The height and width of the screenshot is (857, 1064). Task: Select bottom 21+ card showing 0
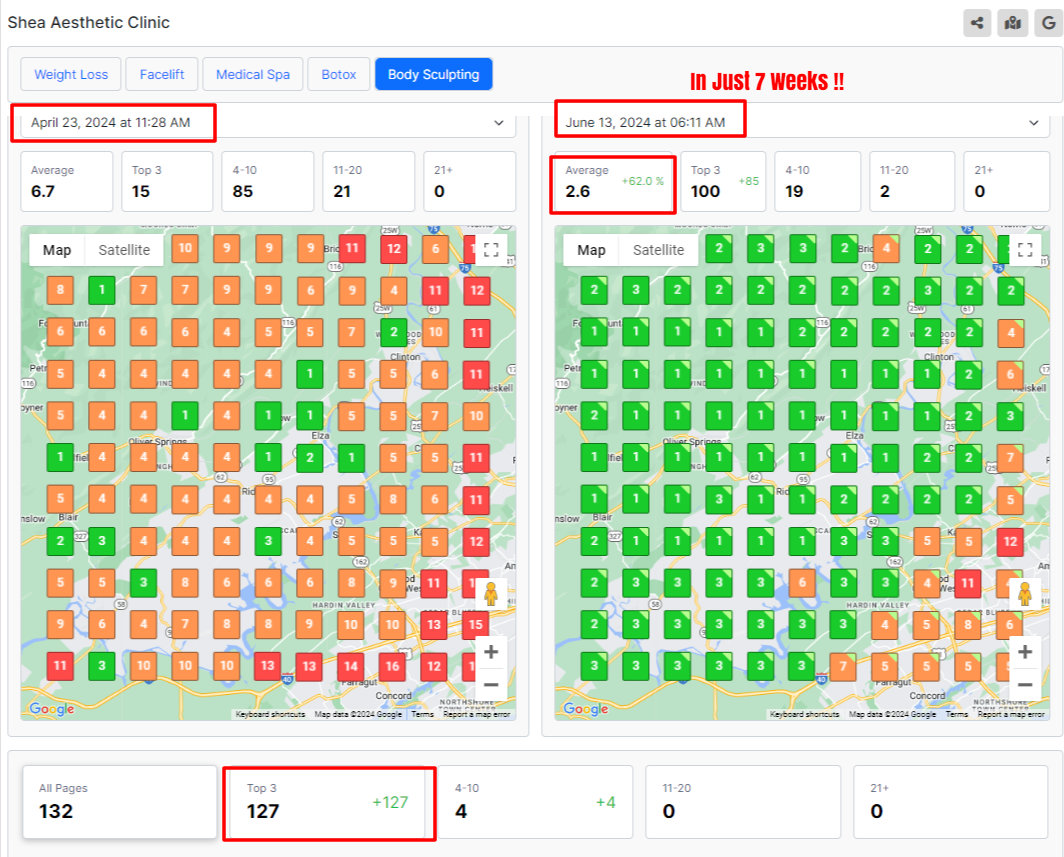click(951, 802)
